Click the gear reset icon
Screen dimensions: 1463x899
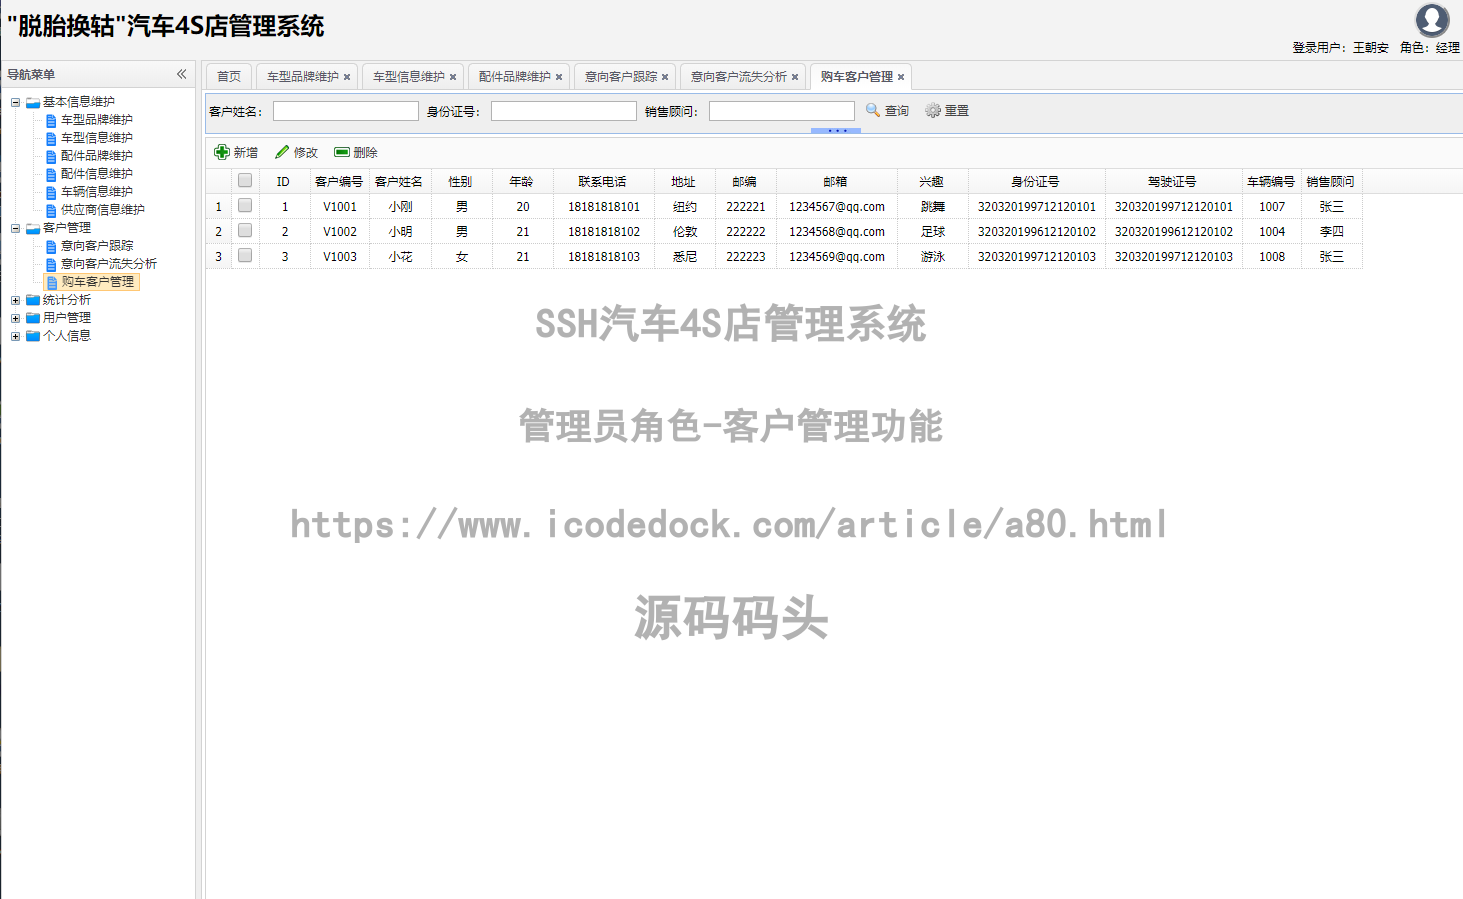pos(933,110)
